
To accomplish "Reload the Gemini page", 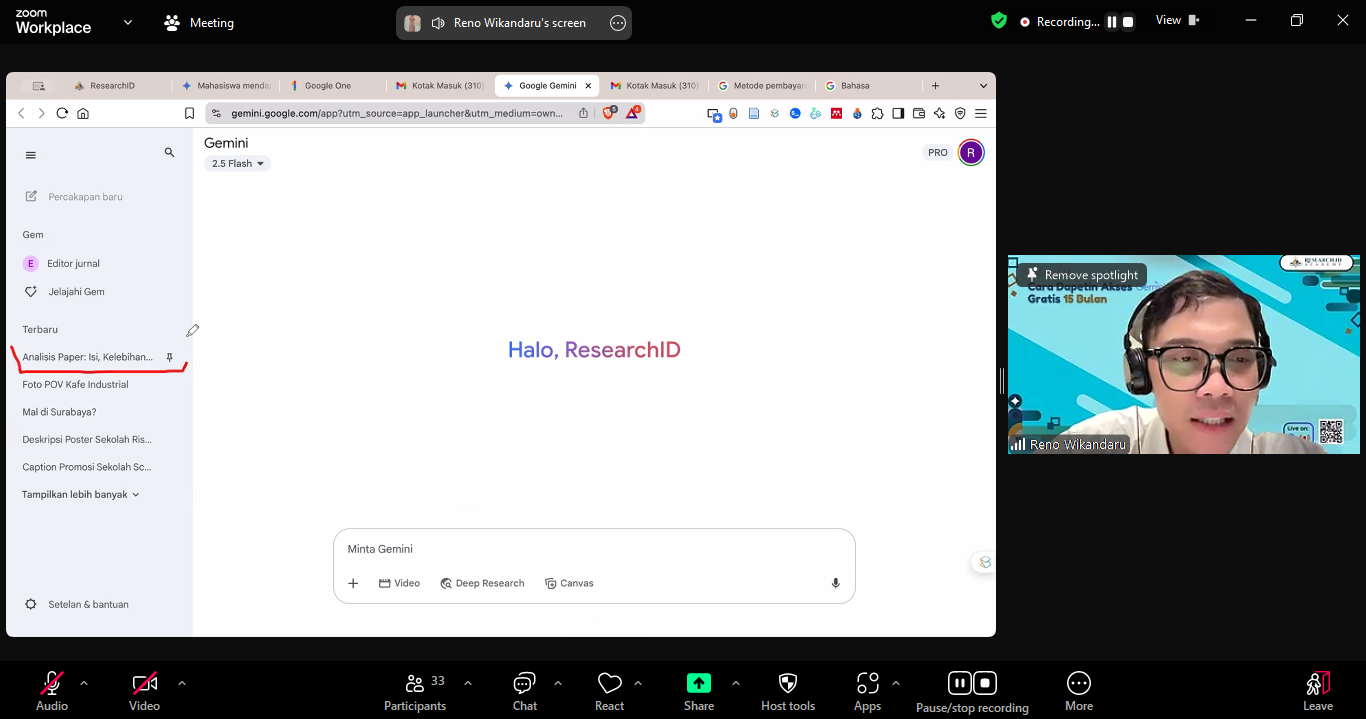I will pyautogui.click(x=62, y=114).
